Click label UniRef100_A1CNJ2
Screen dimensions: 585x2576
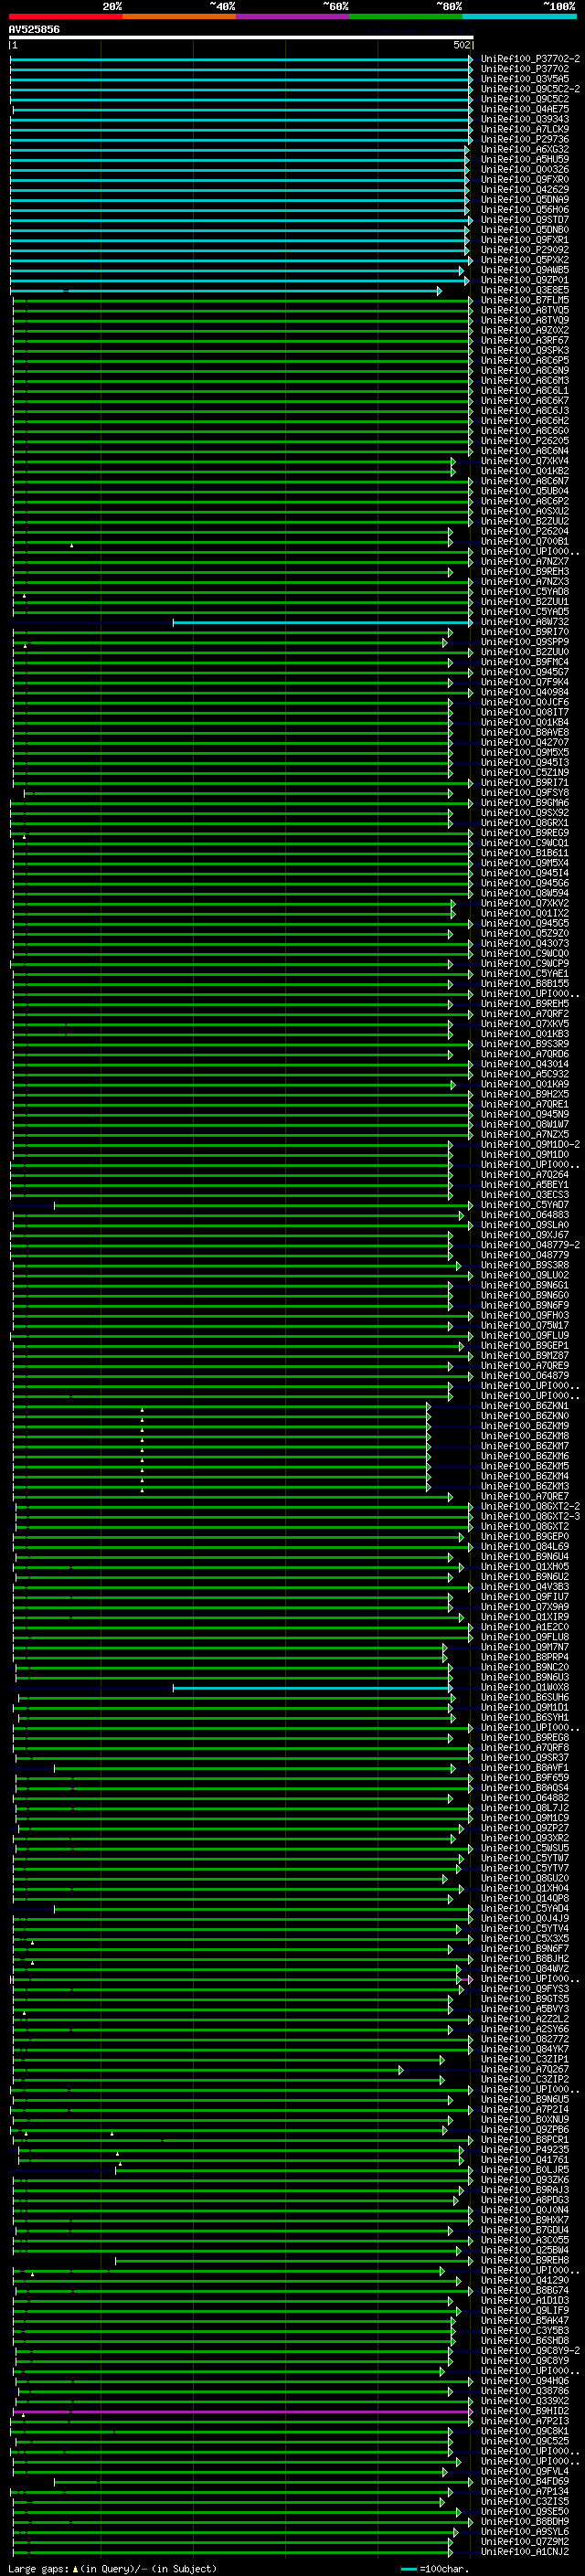pyautogui.click(x=525, y=2551)
